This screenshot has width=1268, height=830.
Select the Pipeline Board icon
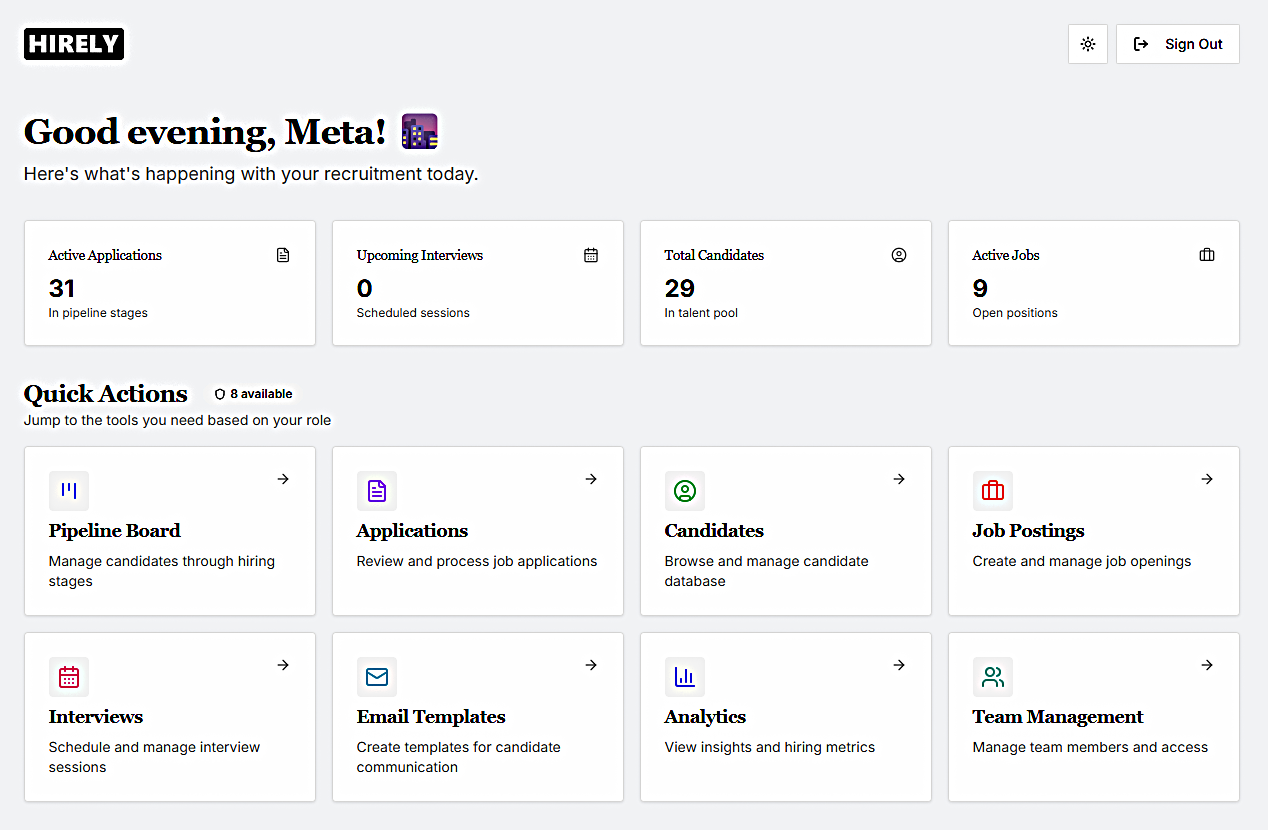68,490
